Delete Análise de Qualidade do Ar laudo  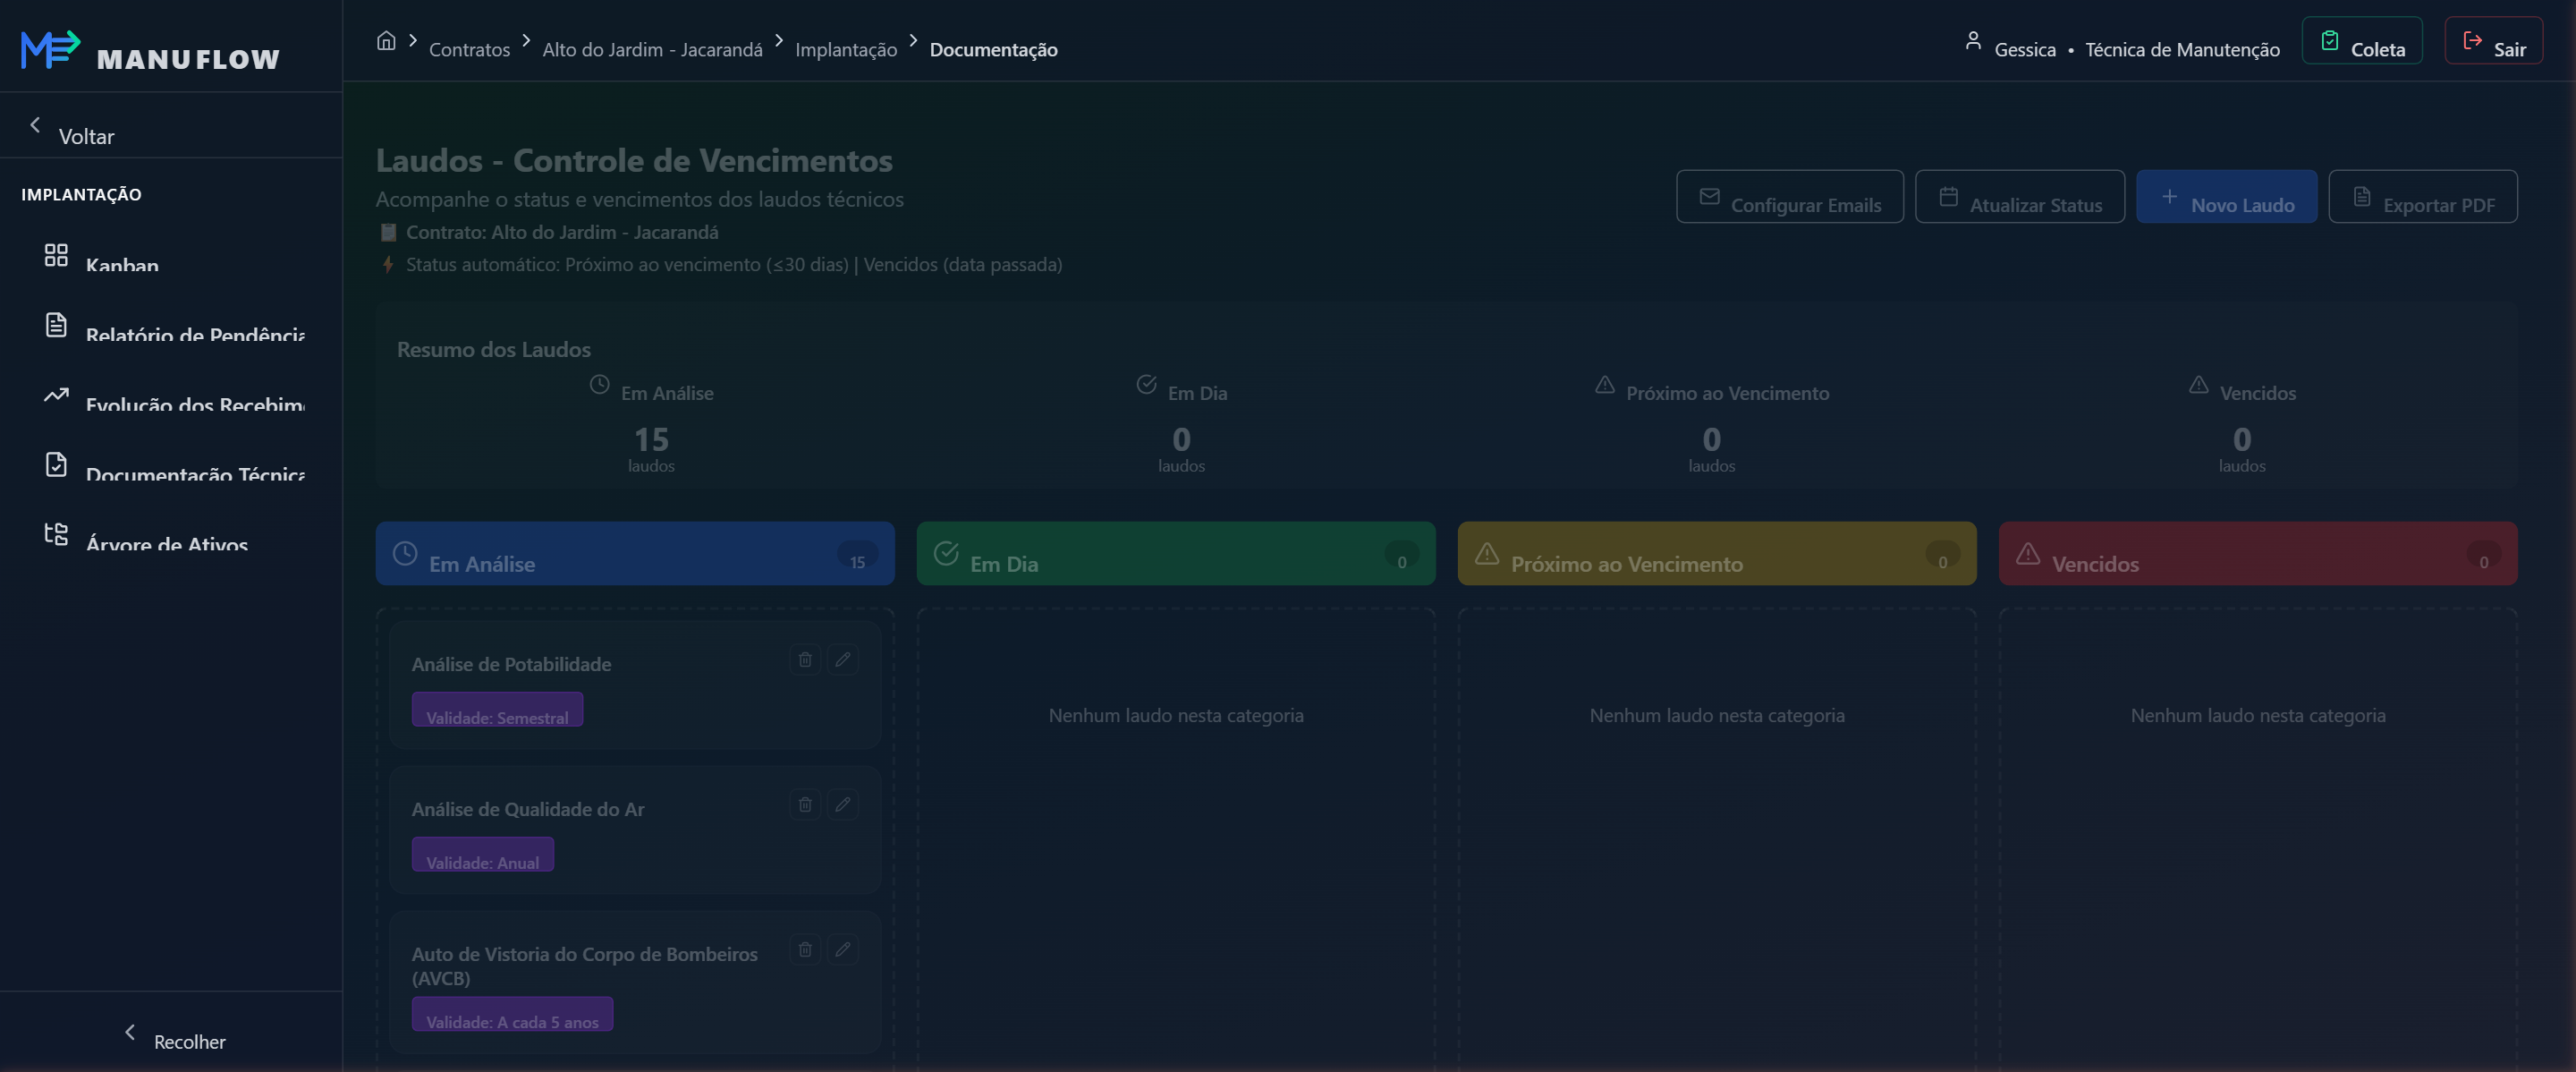coord(805,804)
